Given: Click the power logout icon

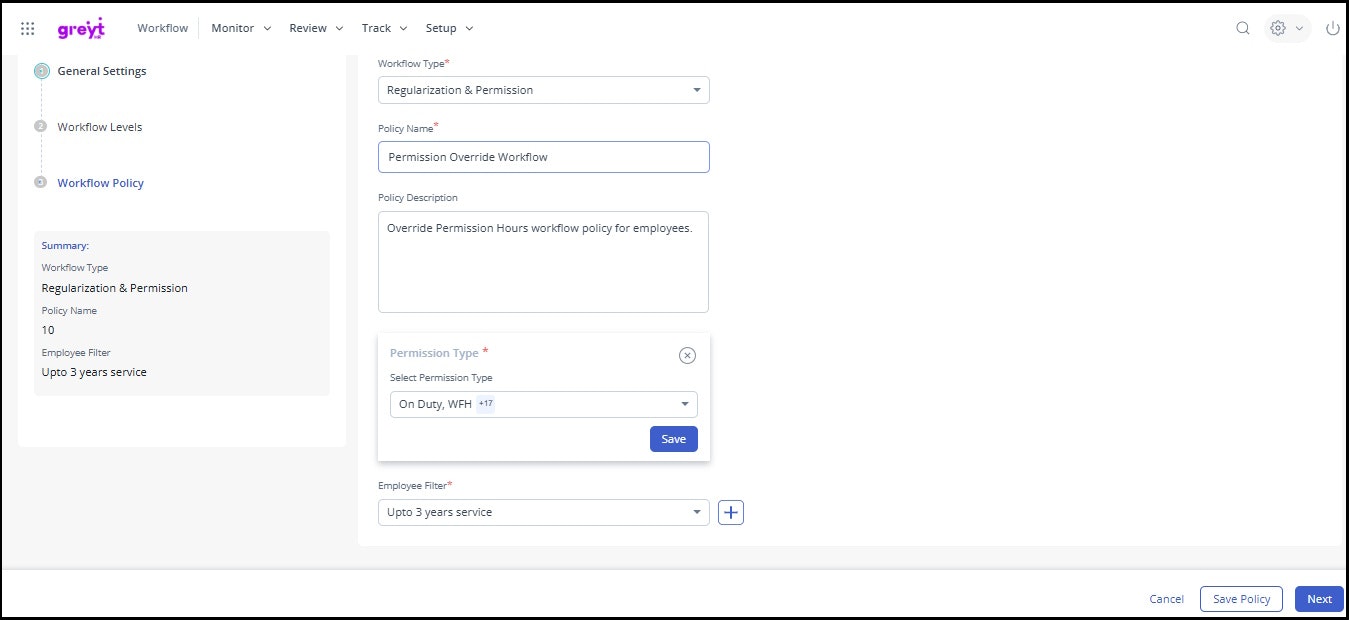Looking at the screenshot, I should [1332, 29].
